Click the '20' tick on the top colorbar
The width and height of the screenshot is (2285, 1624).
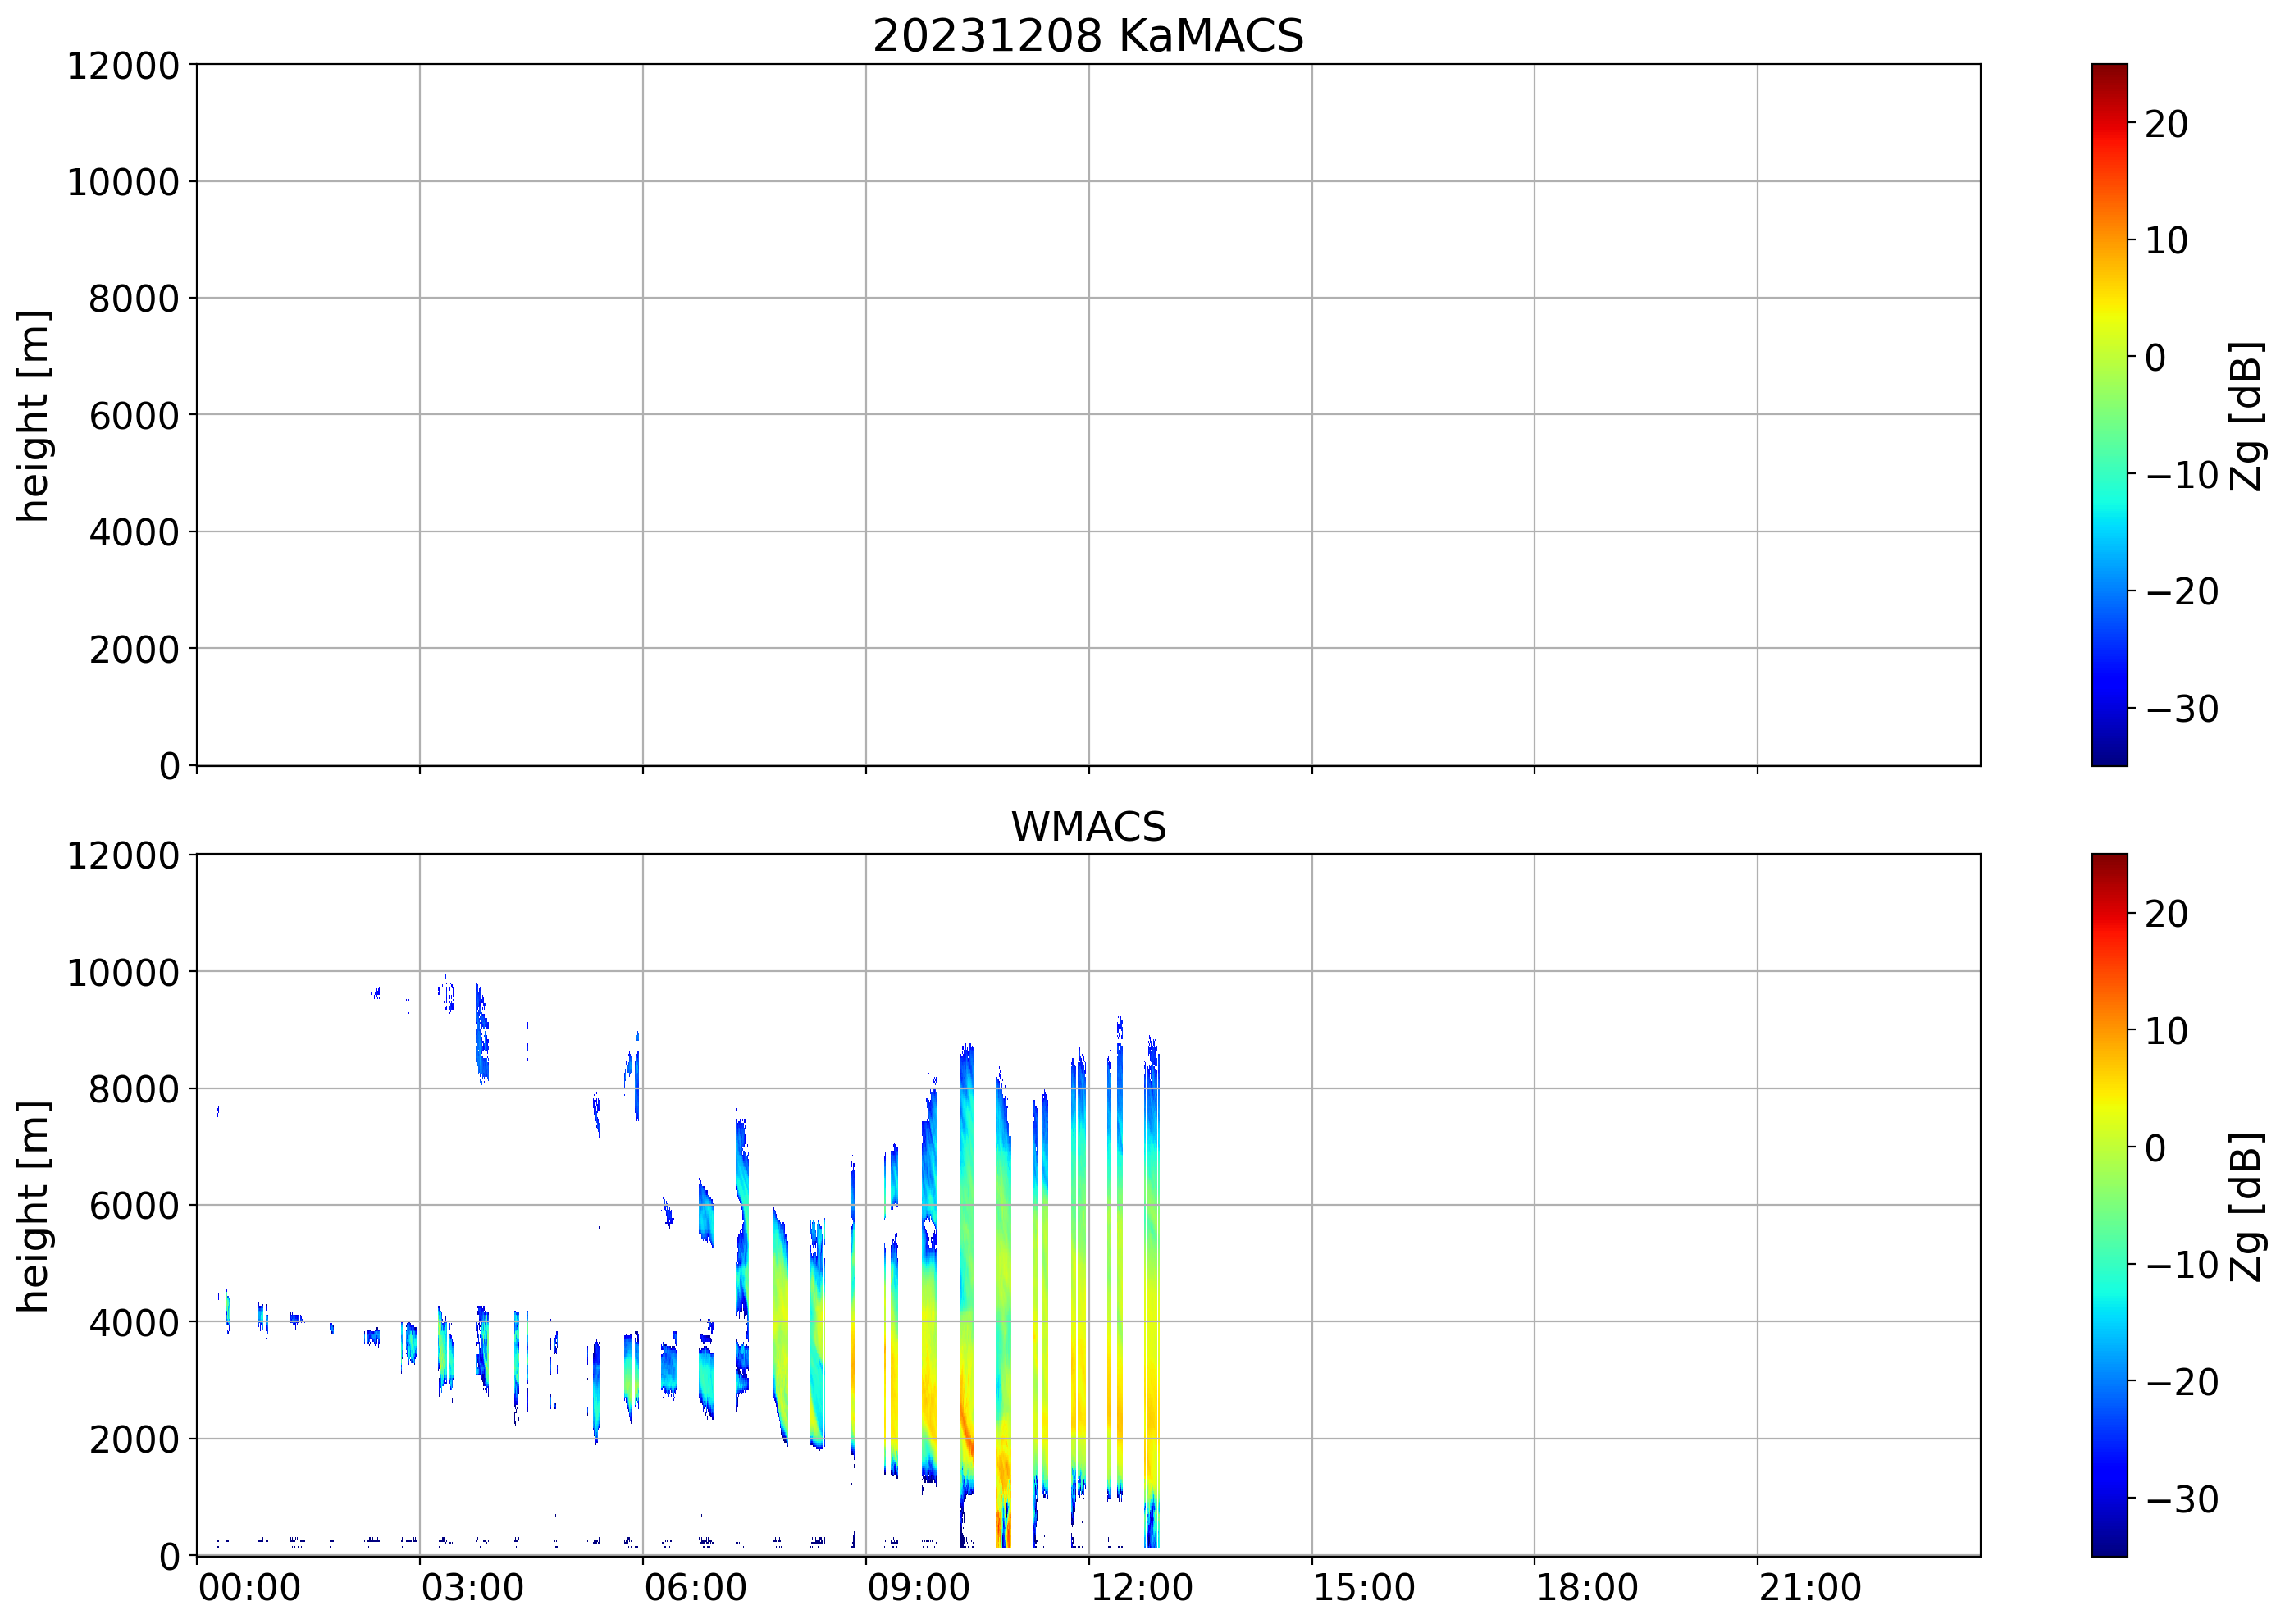2166,124
